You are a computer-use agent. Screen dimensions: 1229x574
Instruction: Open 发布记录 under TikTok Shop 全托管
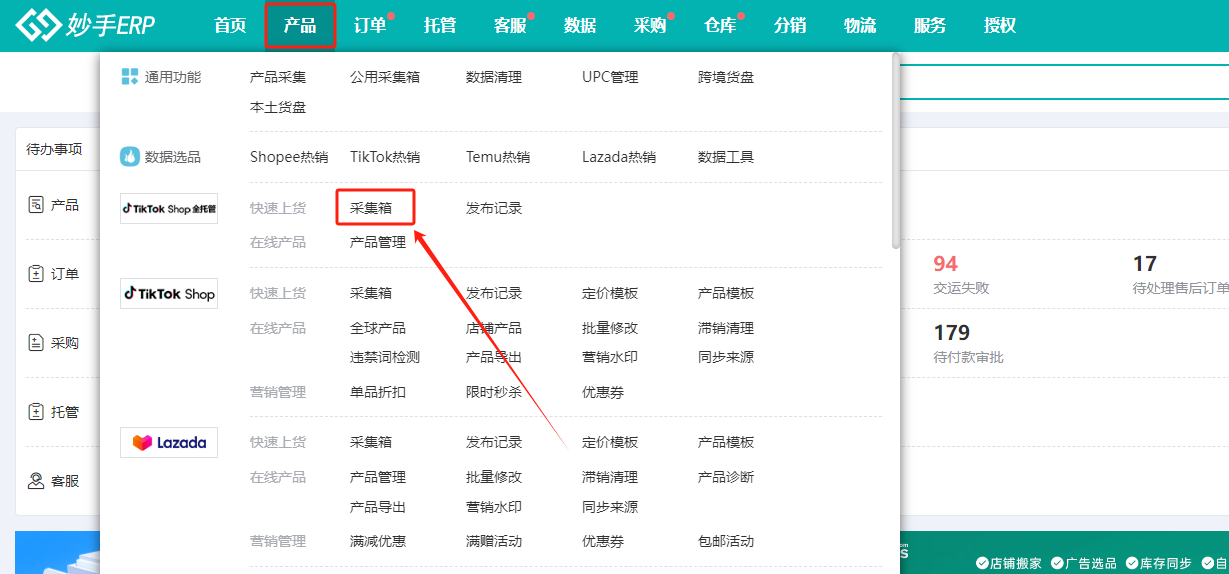(494, 208)
